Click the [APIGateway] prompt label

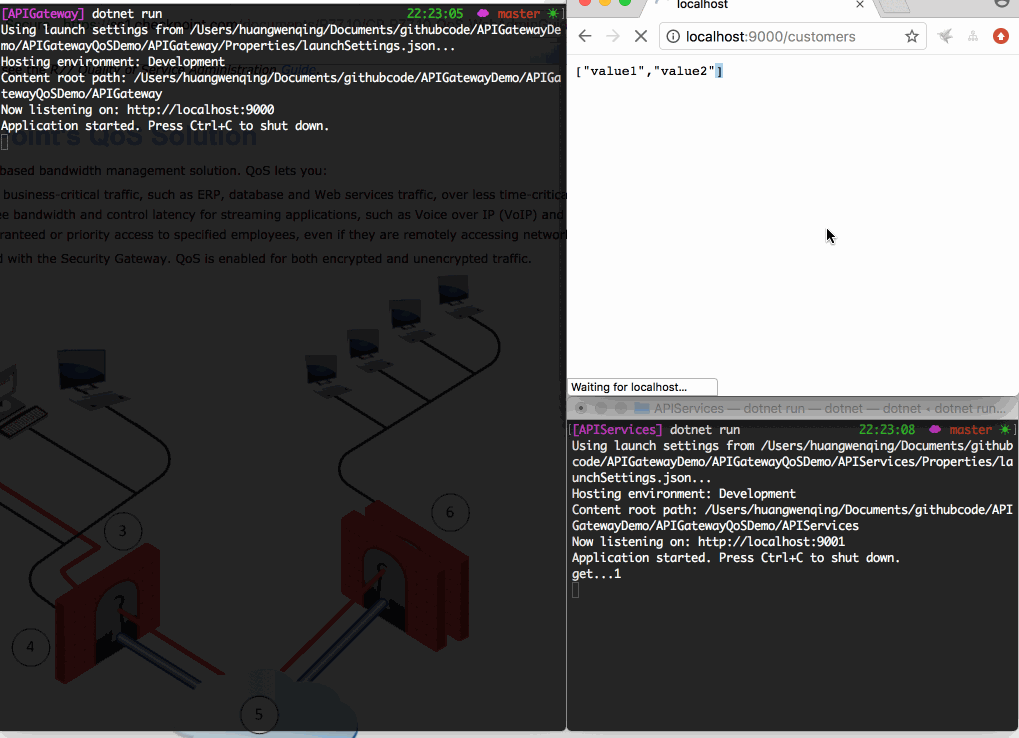43,14
